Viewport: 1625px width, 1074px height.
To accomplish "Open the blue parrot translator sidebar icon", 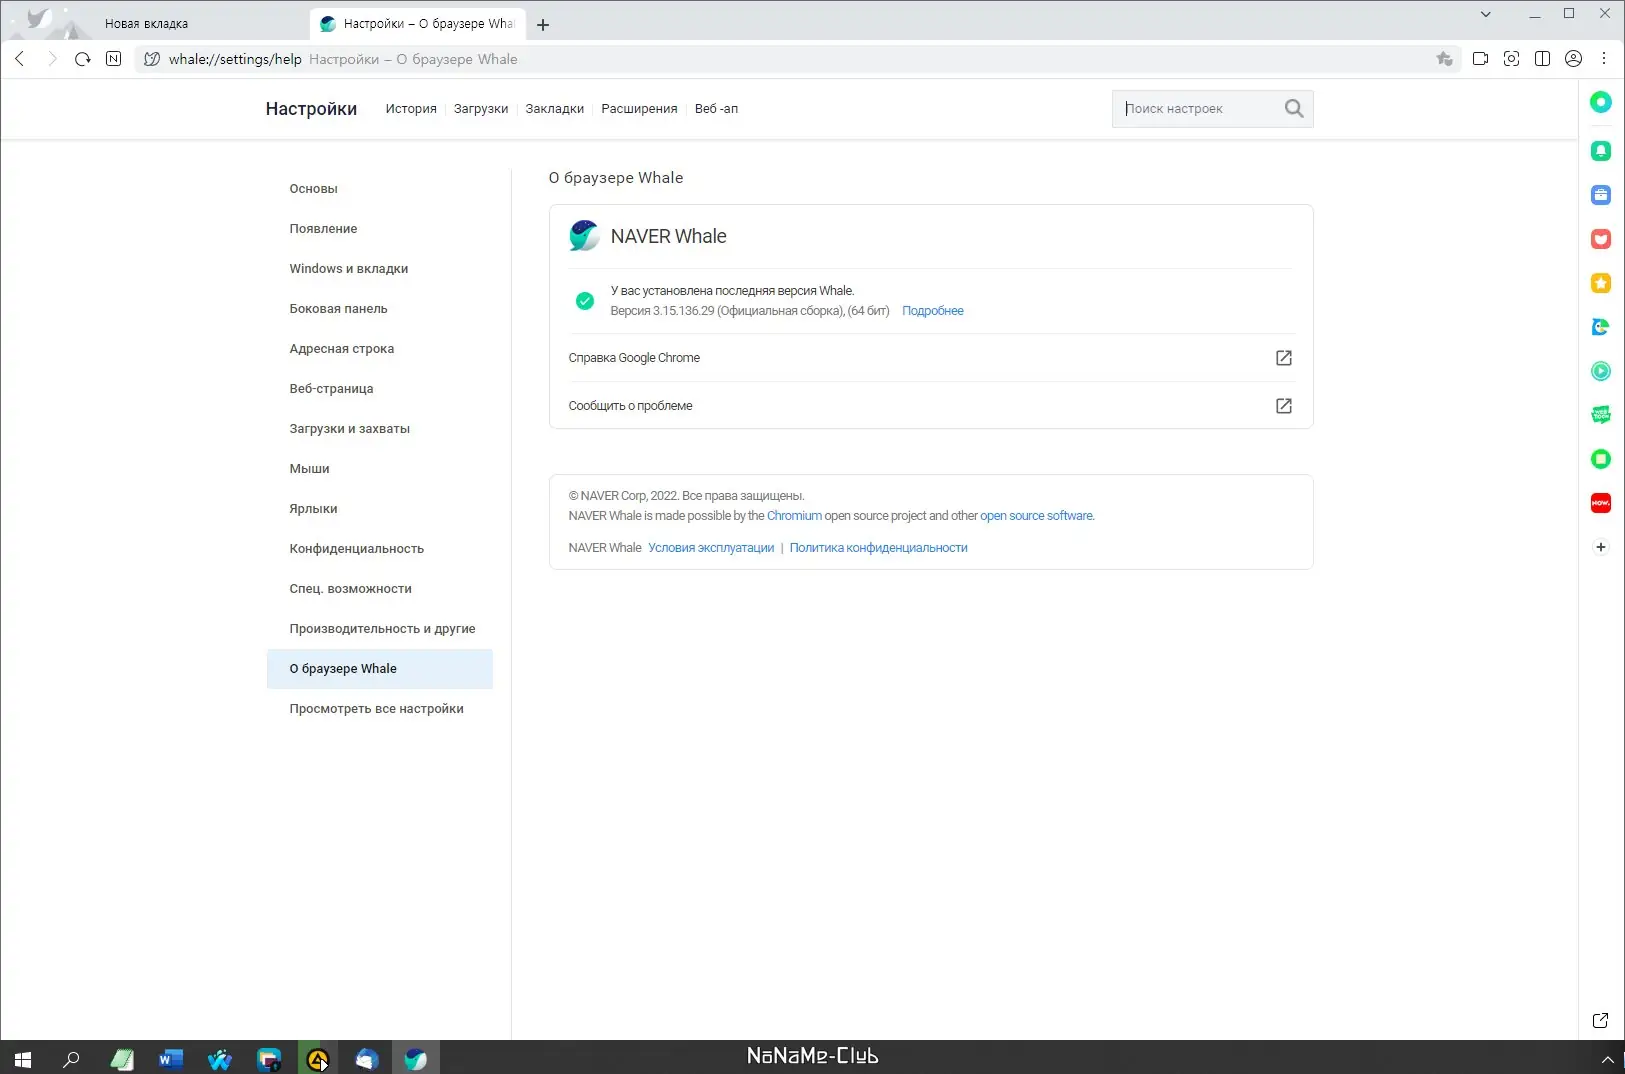I will click(1601, 327).
